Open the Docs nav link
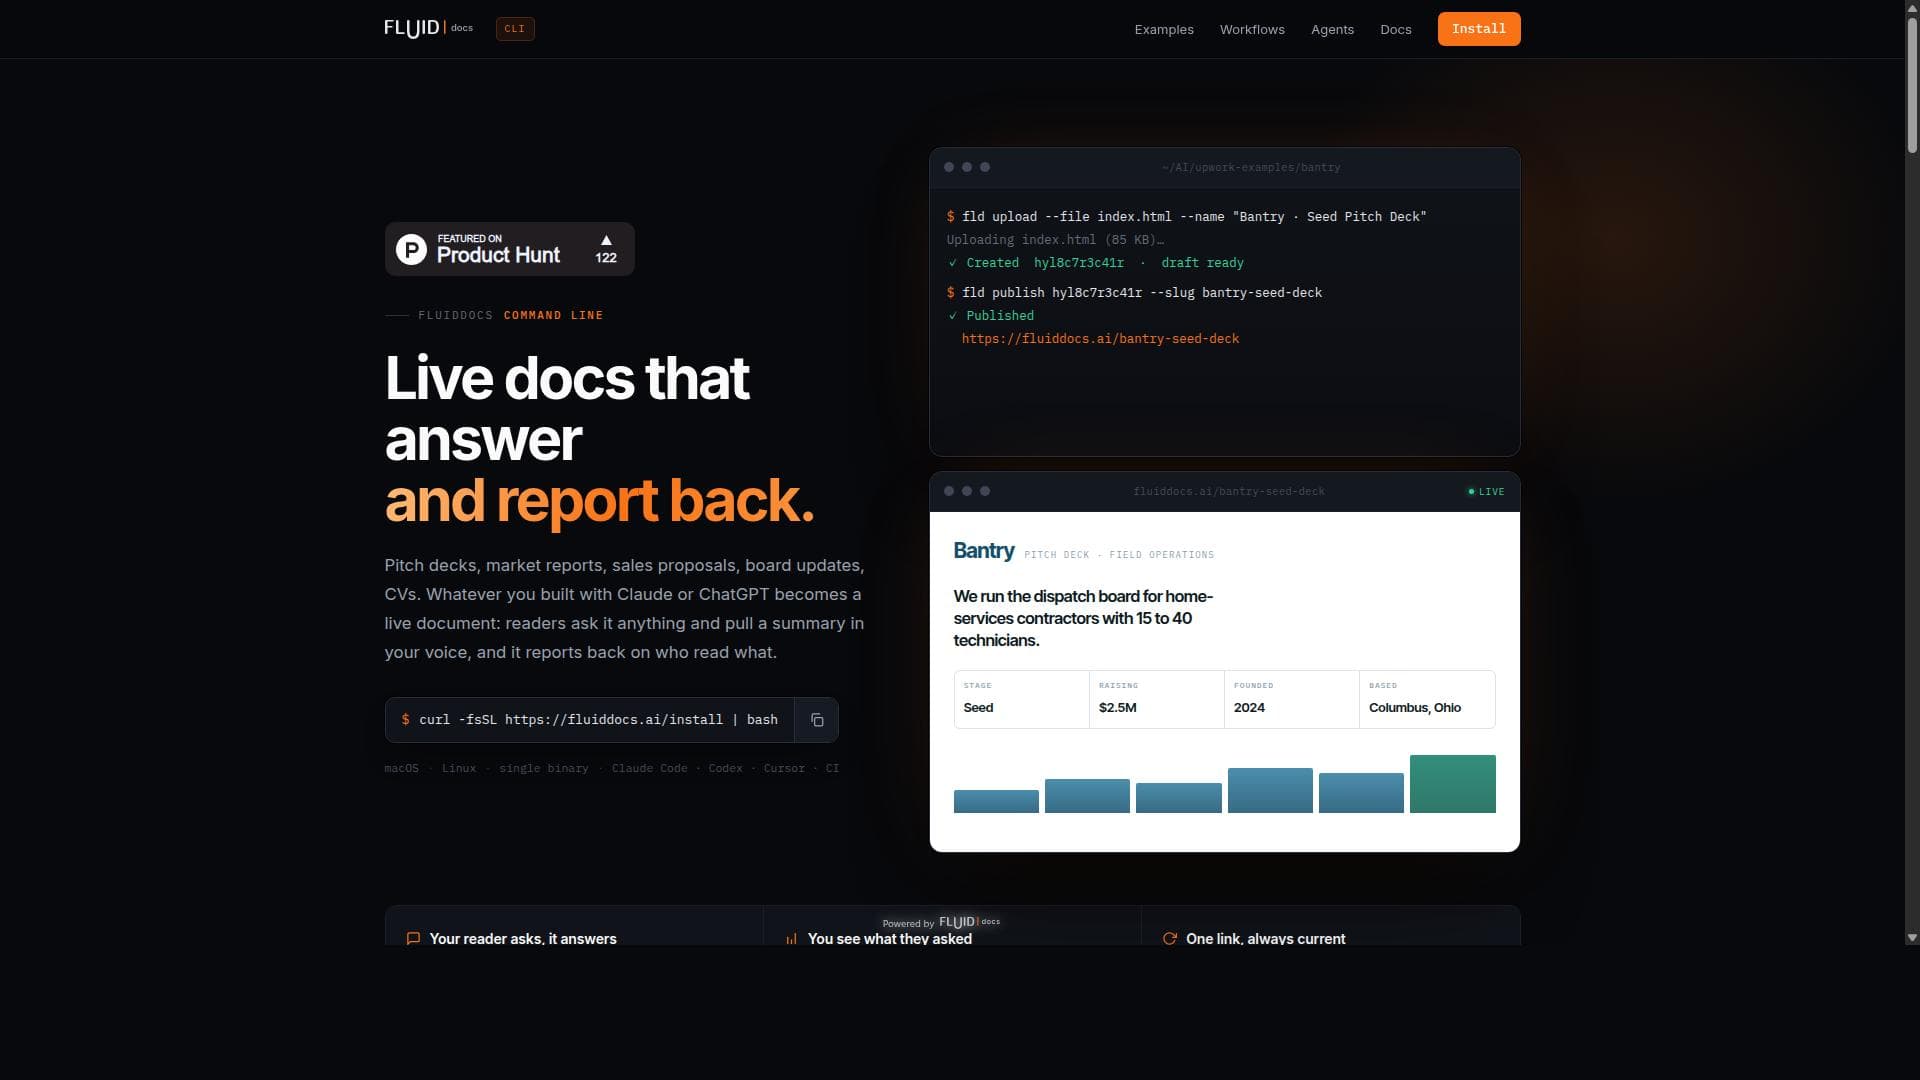The image size is (1920, 1080). [1396, 30]
